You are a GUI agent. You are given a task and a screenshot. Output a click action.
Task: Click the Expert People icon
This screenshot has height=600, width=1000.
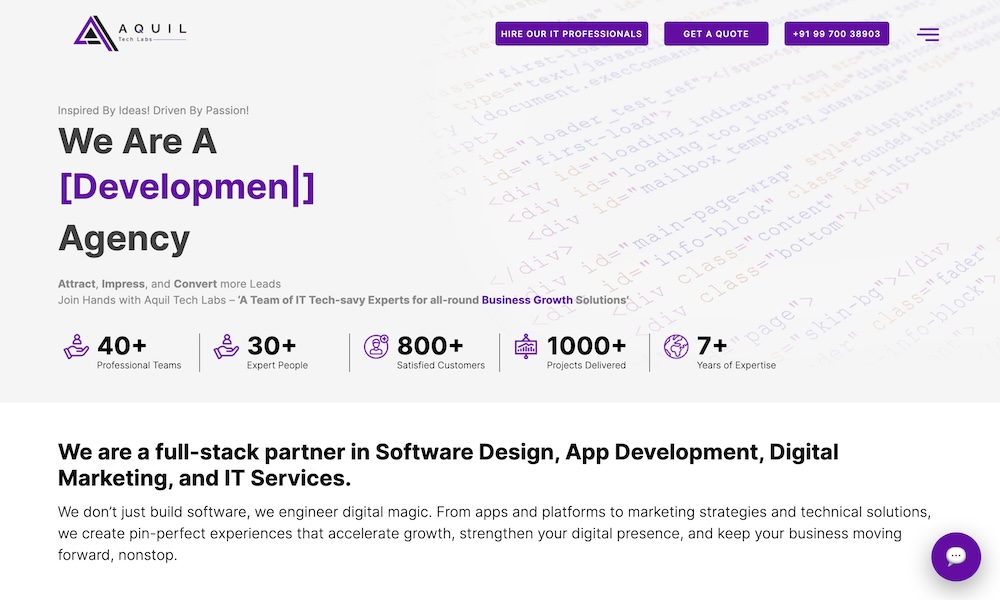[x=226, y=347]
